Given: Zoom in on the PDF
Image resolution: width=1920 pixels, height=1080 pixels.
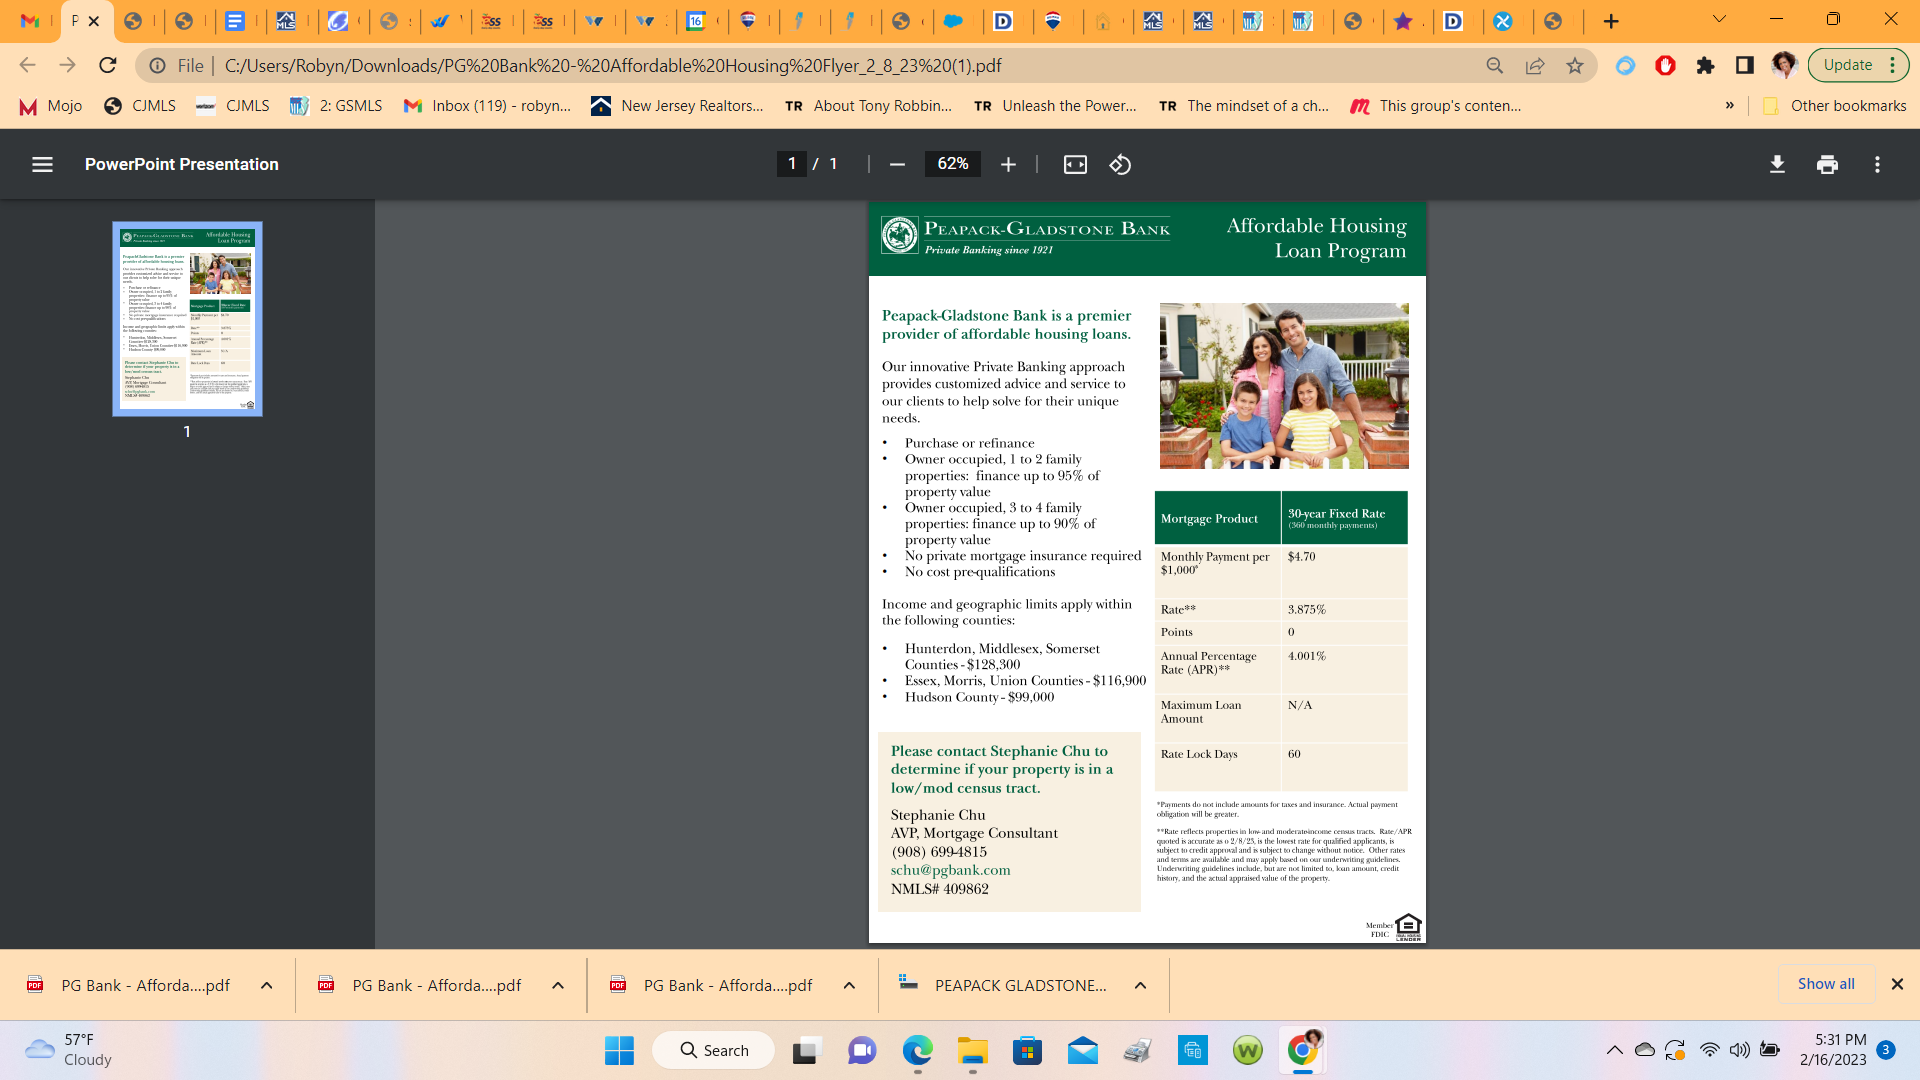Looking at the screenshot, I should pyautogui.click(x=1008, y=164).
